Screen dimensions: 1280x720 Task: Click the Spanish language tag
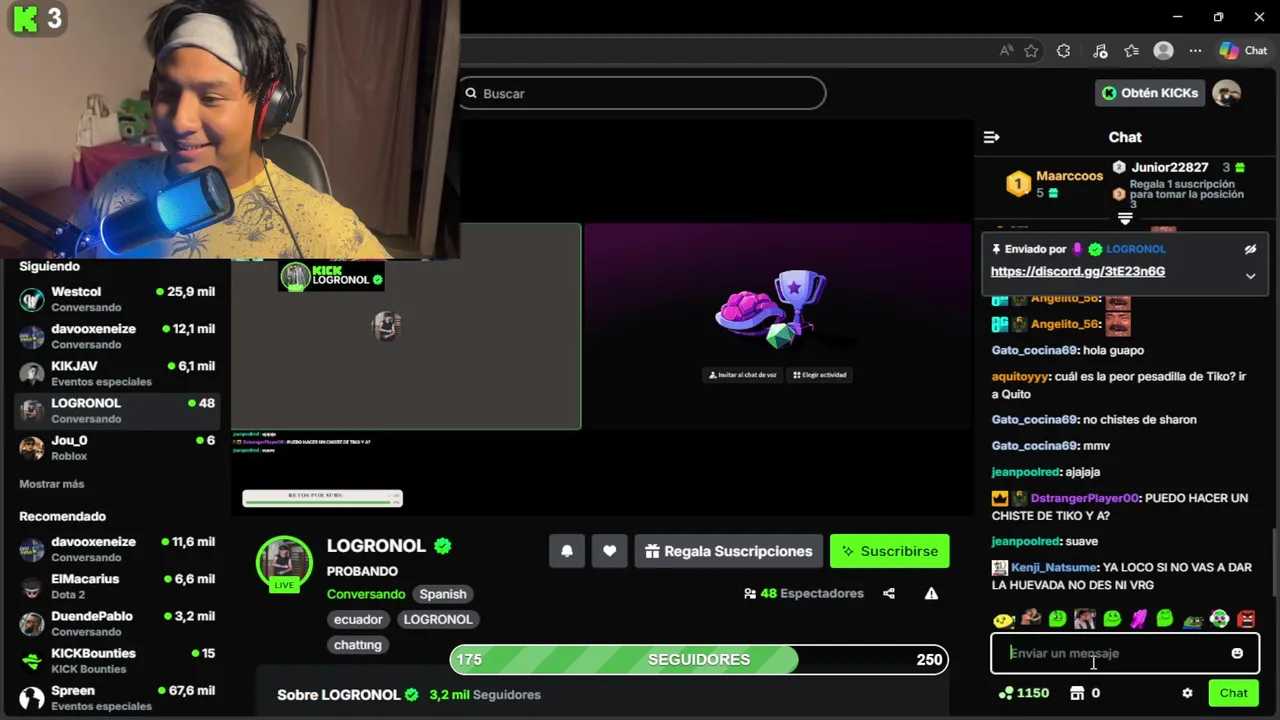click(x=443, y=594)
